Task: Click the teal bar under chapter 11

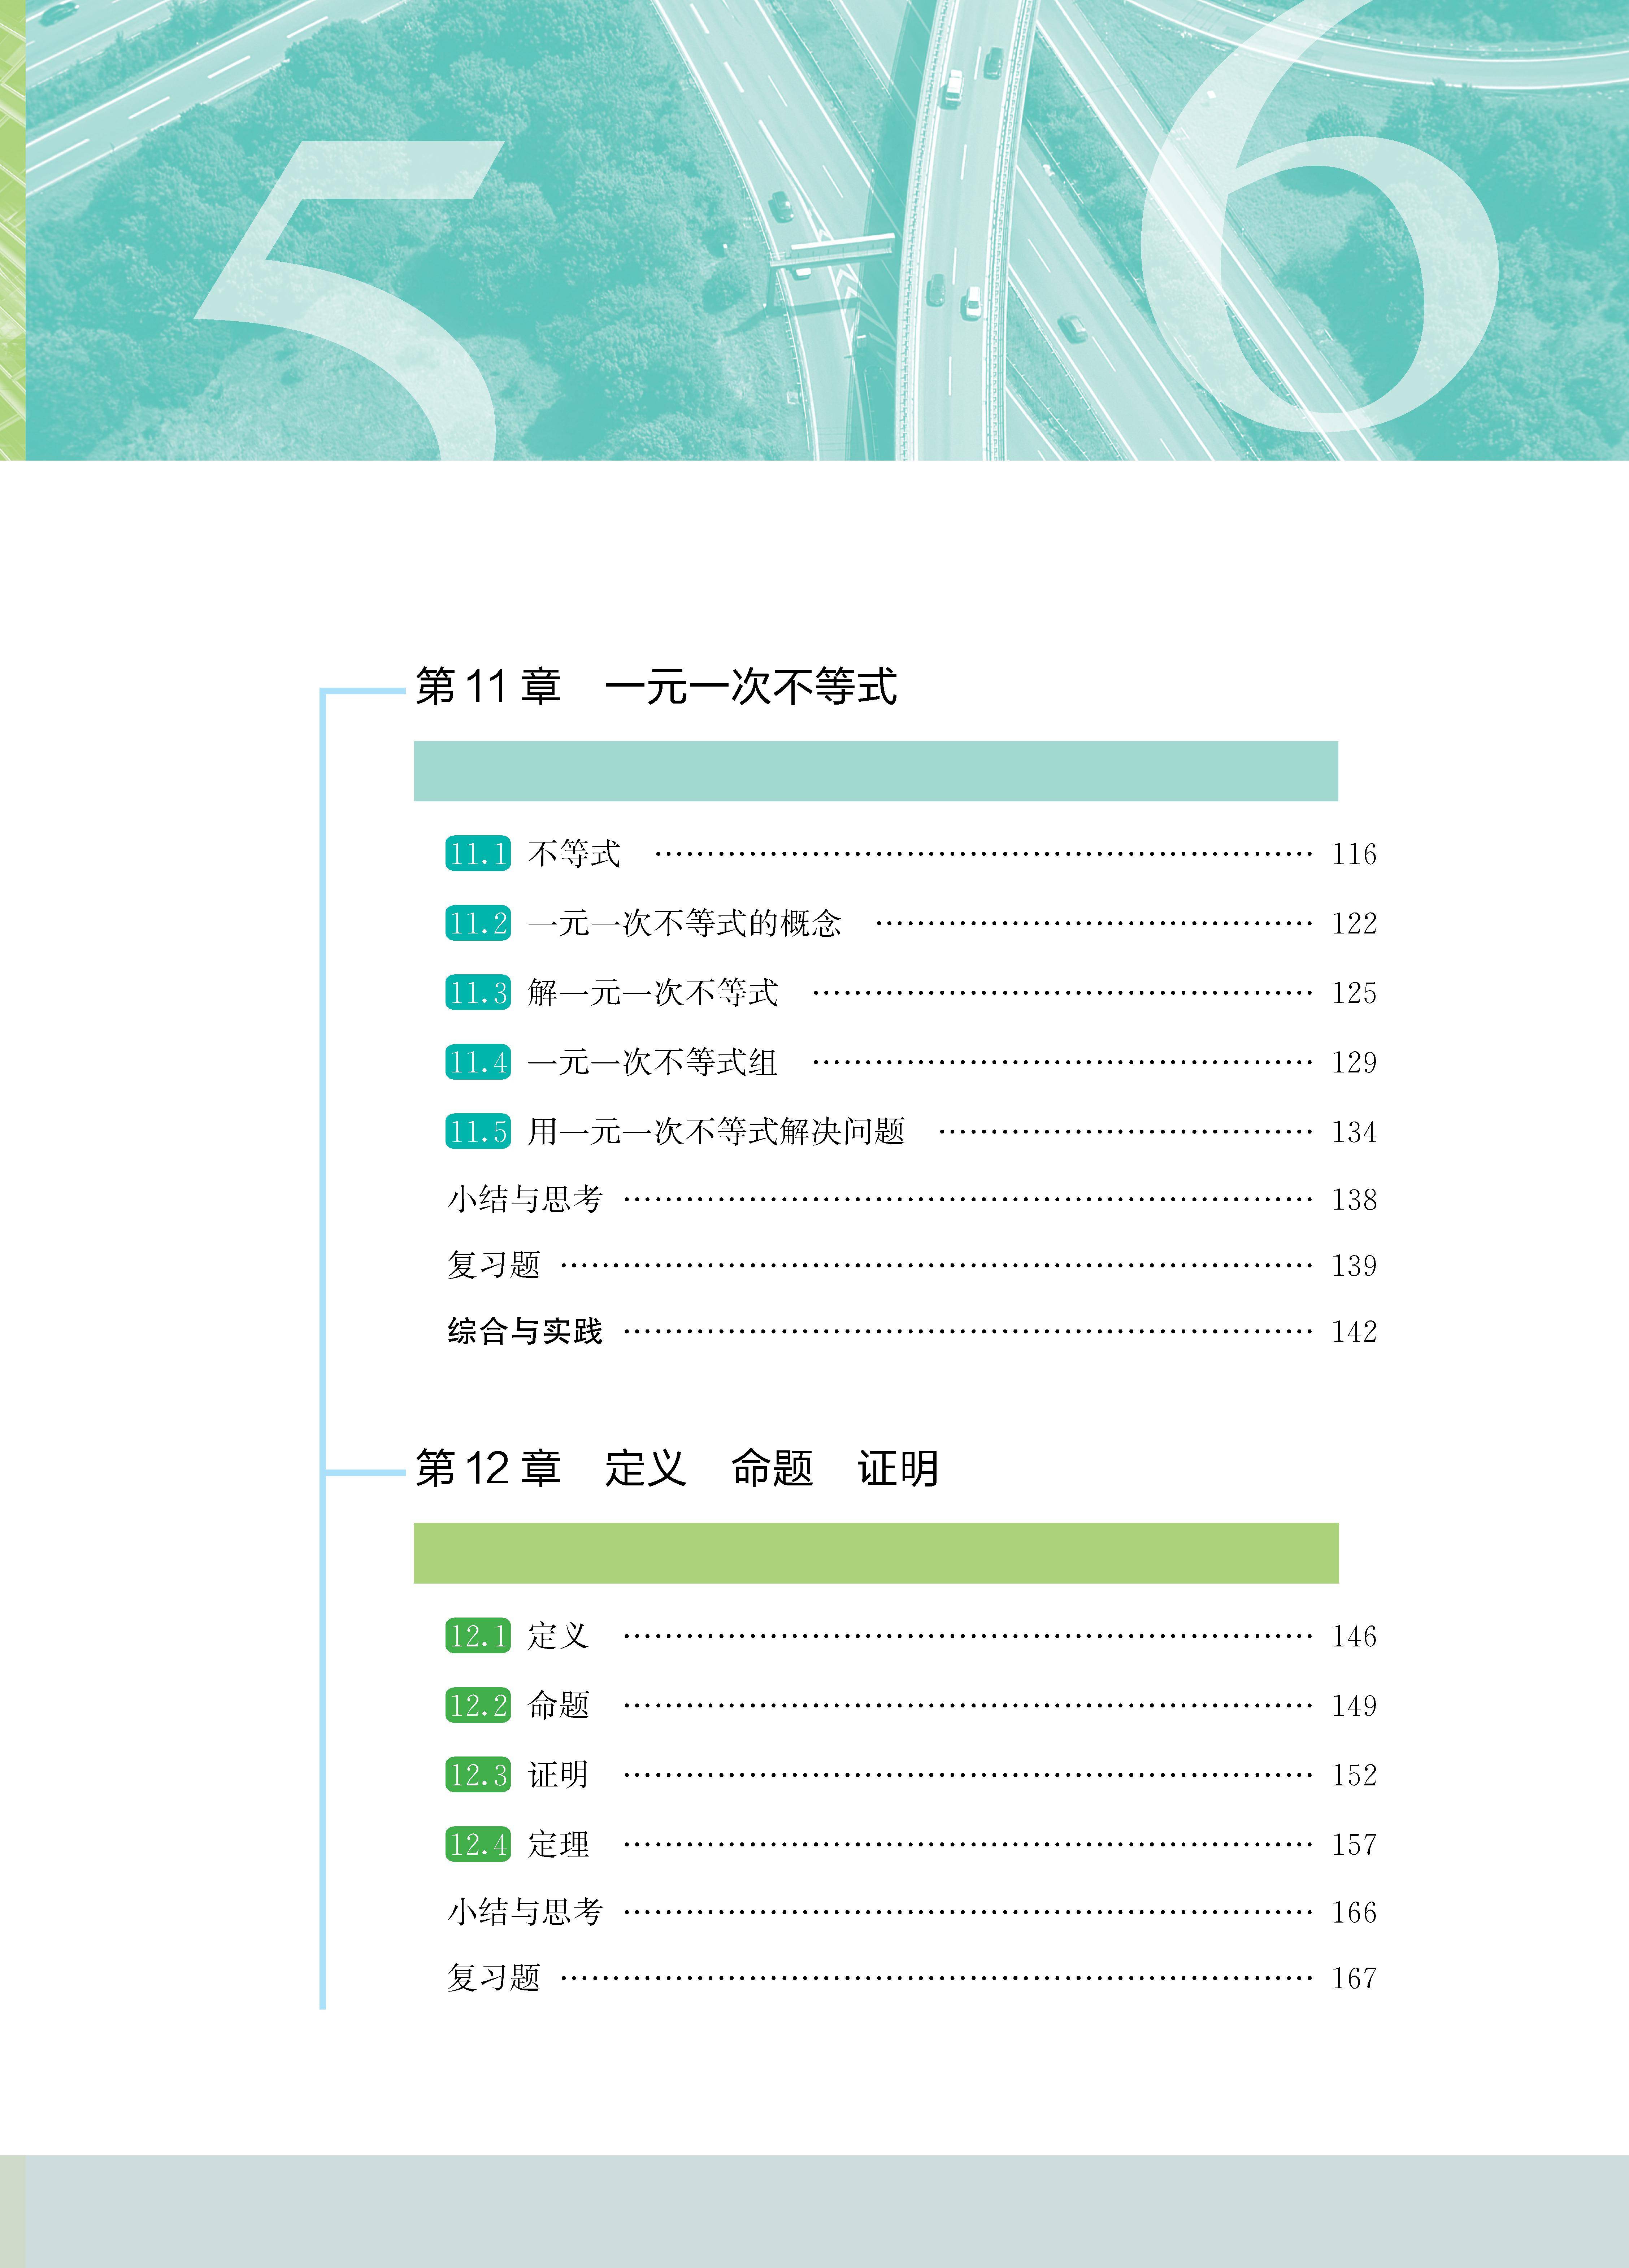Action: click(875, 771)
